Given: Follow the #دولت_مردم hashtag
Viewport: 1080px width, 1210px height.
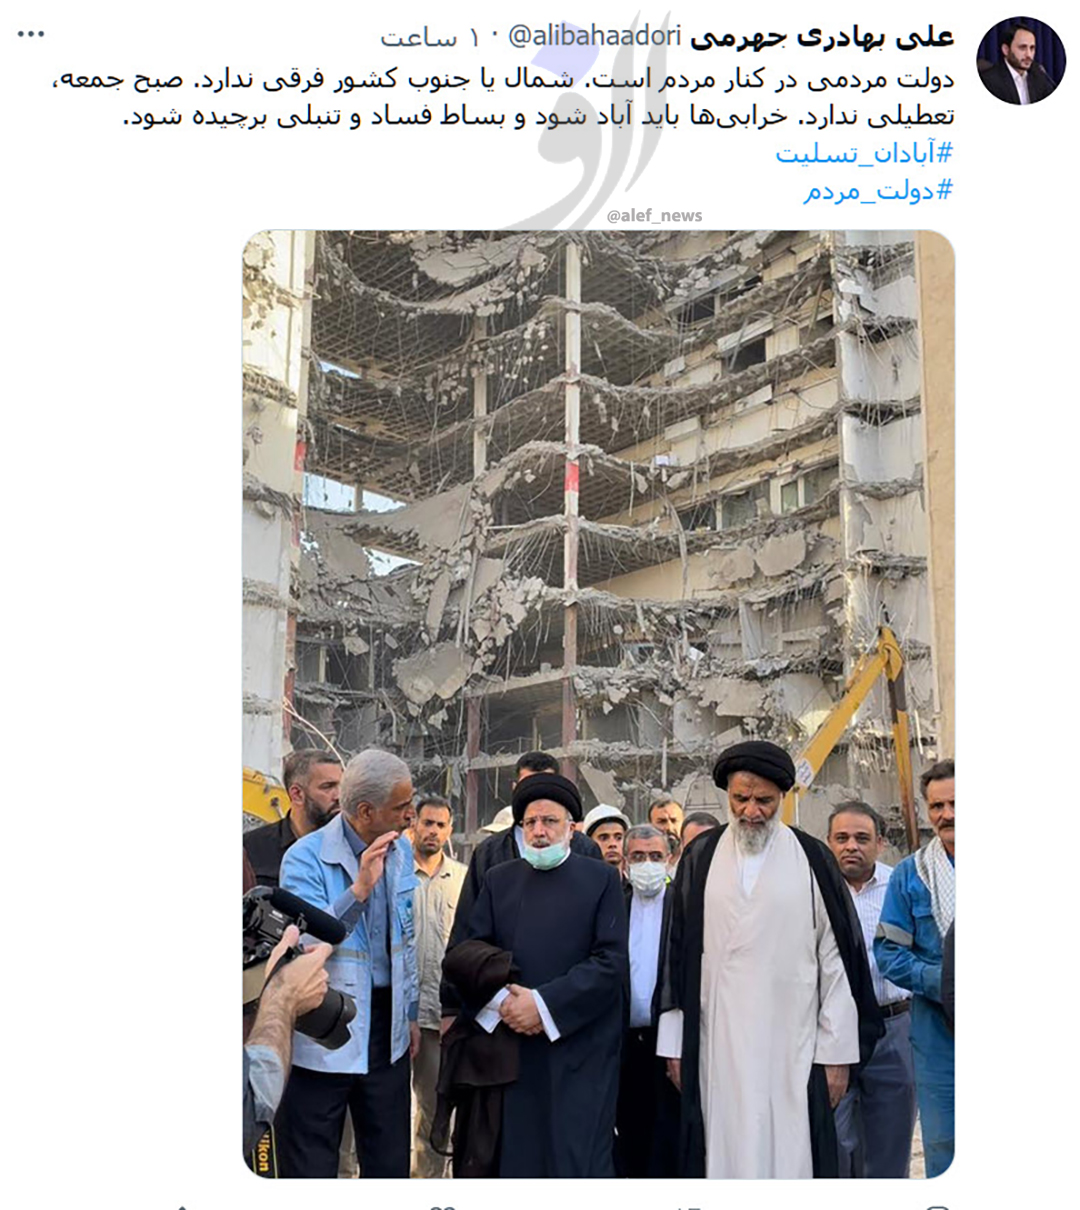Looking at the screenshot, I should (879, 190).
